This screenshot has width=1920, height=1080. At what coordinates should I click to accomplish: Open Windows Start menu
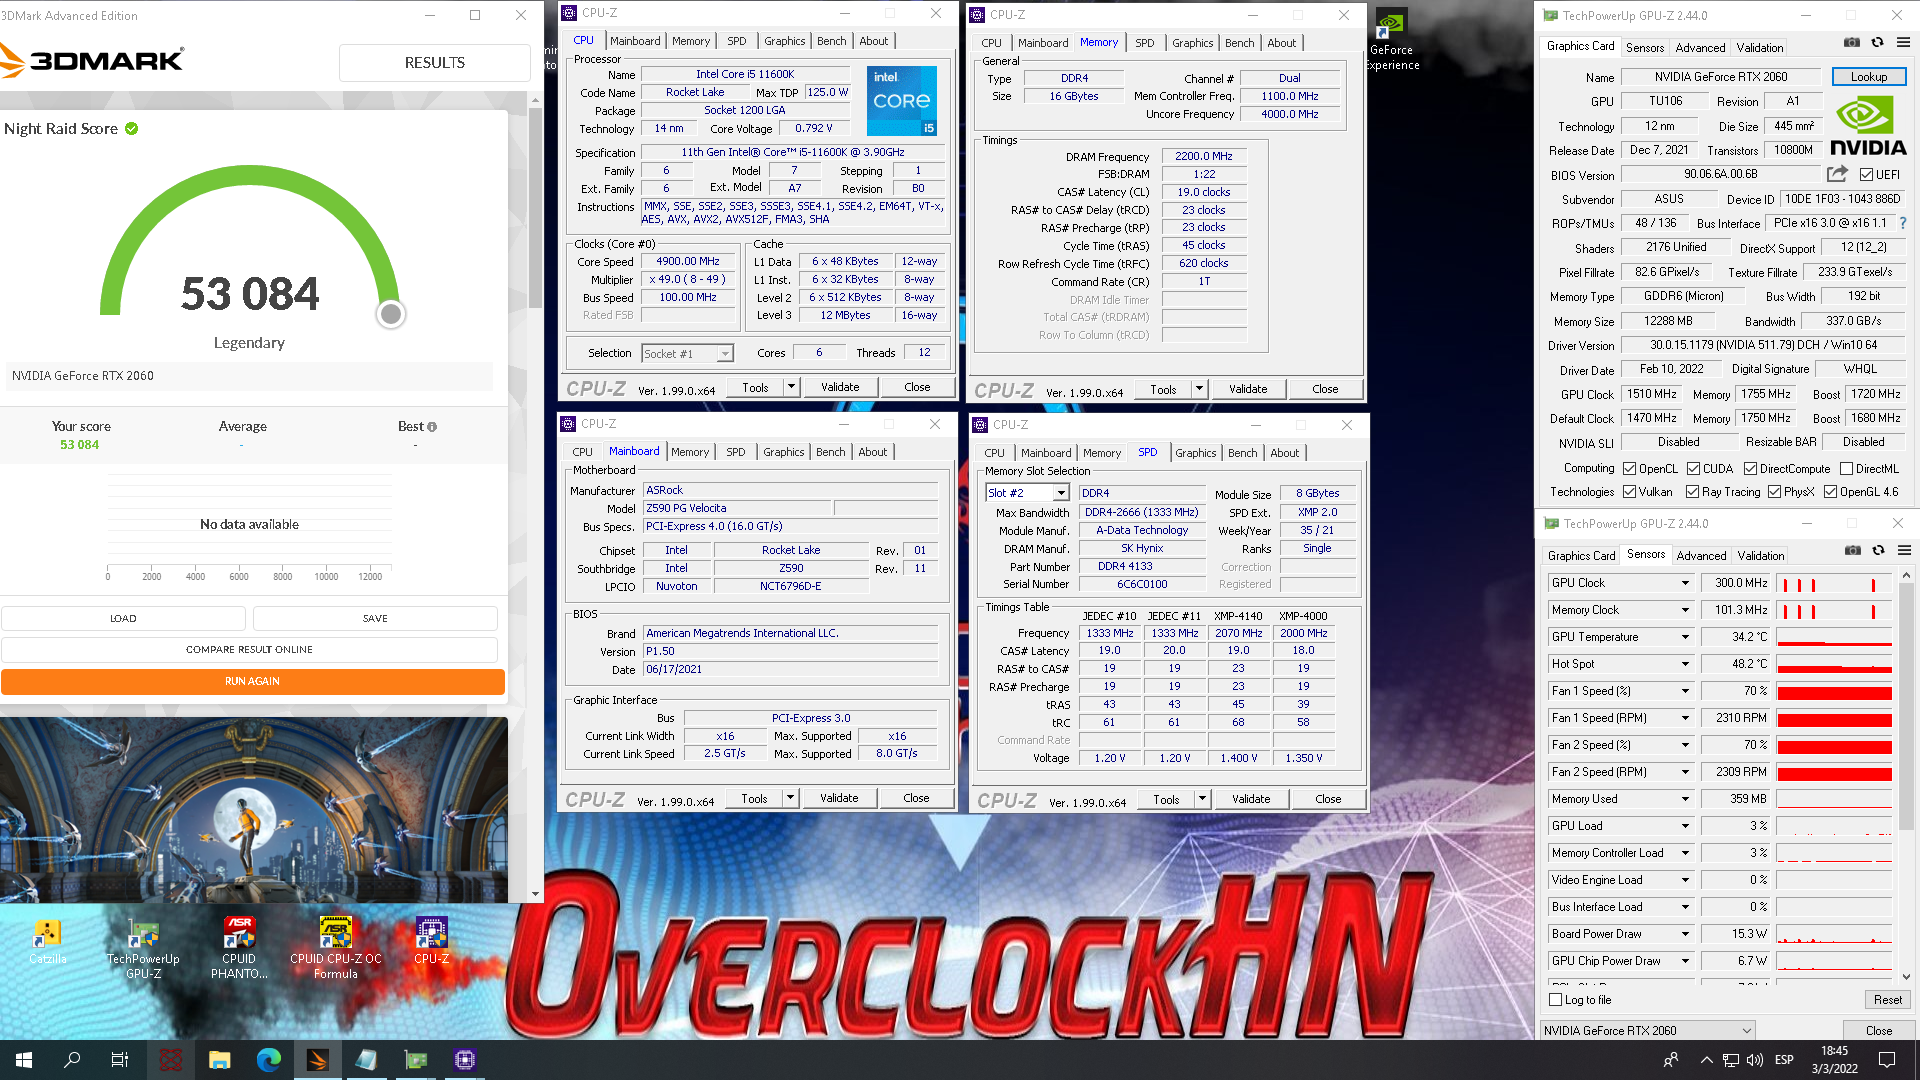[24, 1060]
